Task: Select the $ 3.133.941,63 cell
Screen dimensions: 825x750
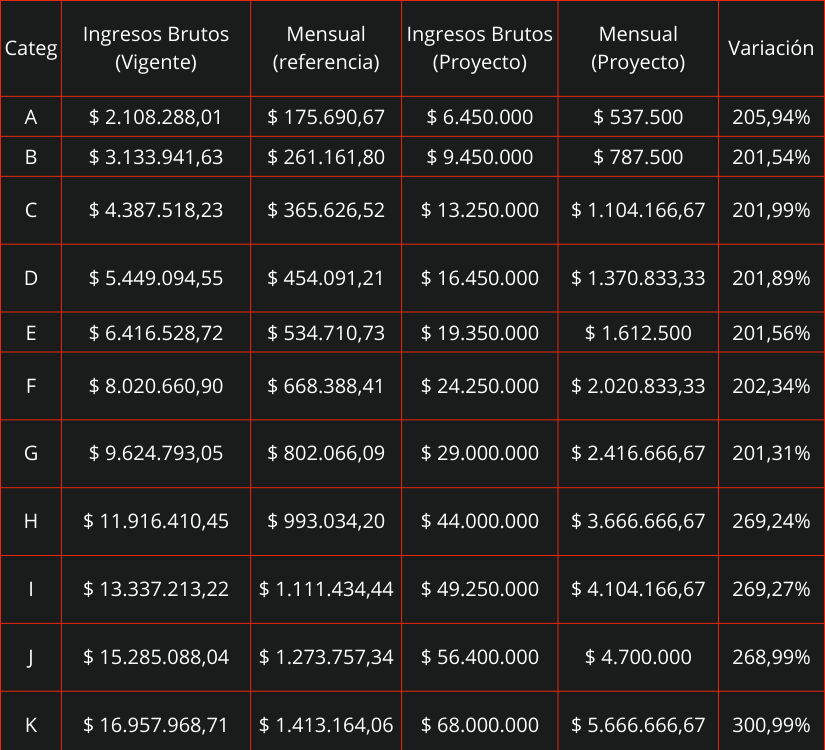Action: 156,157
